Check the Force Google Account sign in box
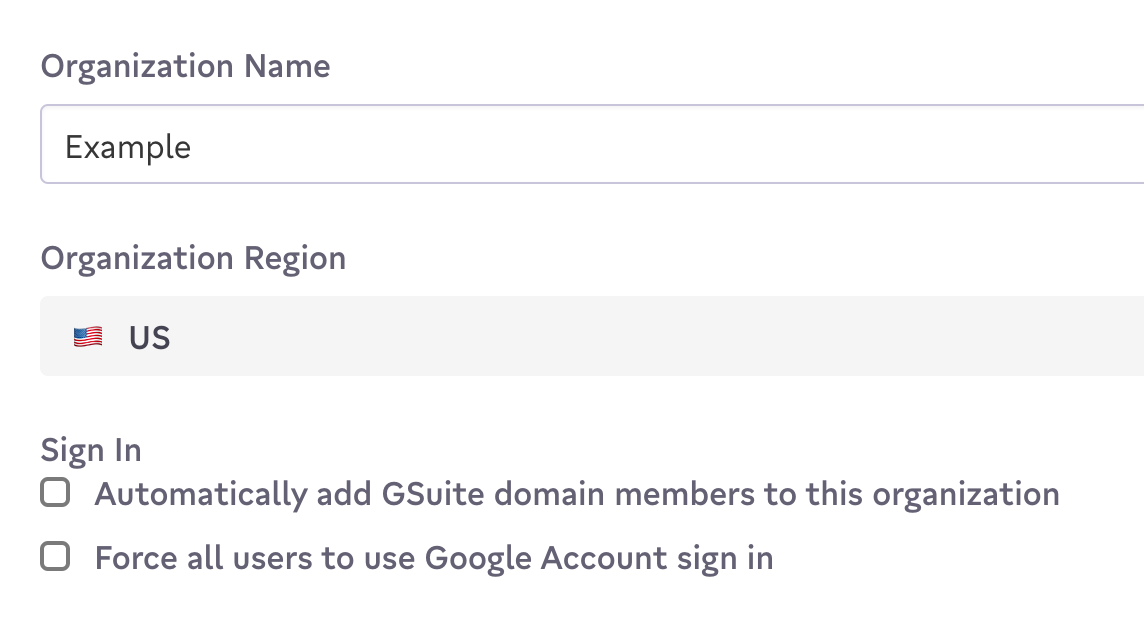The width and height of the screenshot is (1144, 620). [x=55, y=557]
